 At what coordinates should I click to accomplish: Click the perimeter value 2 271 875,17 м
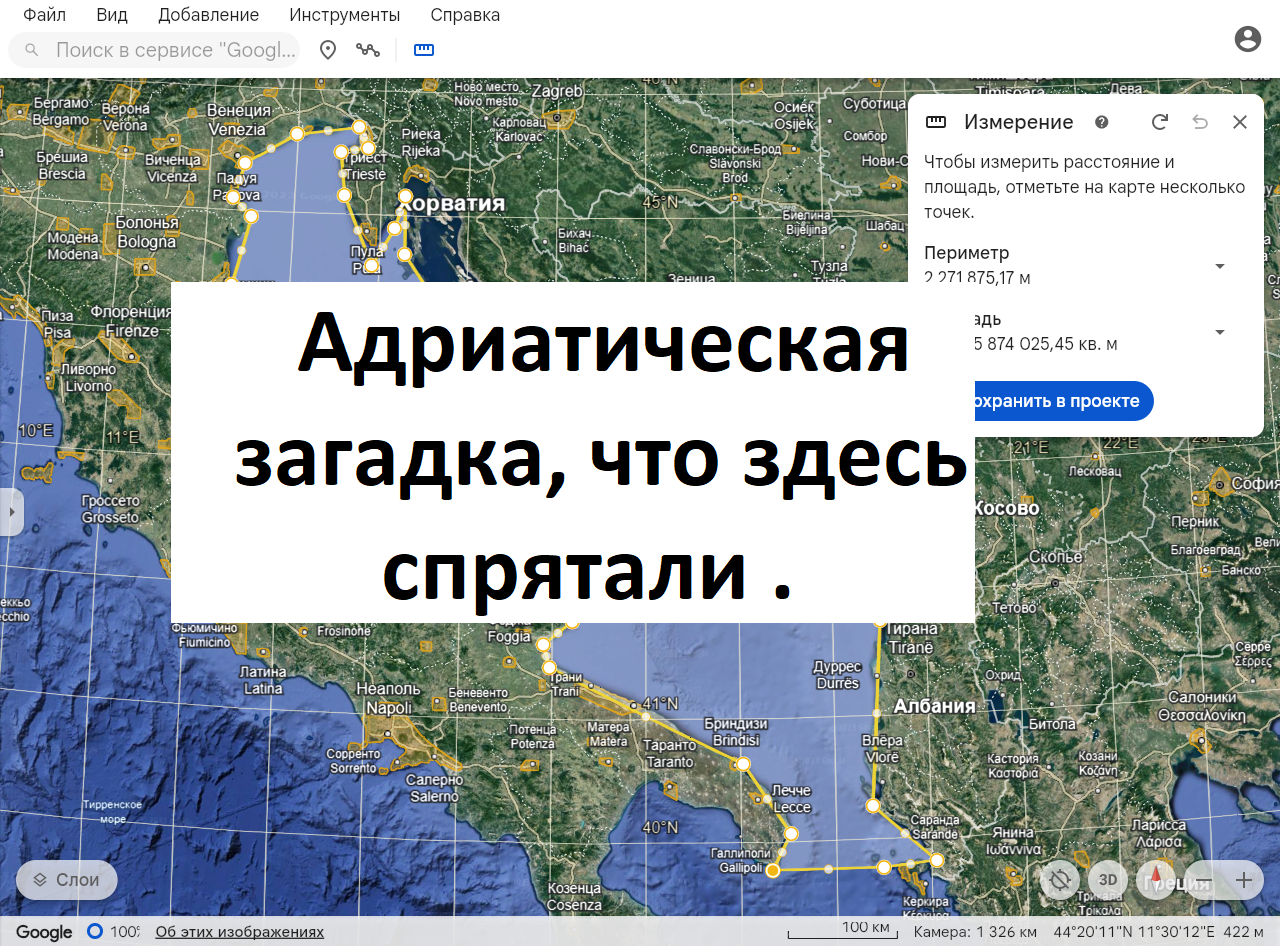click(978, 277)
